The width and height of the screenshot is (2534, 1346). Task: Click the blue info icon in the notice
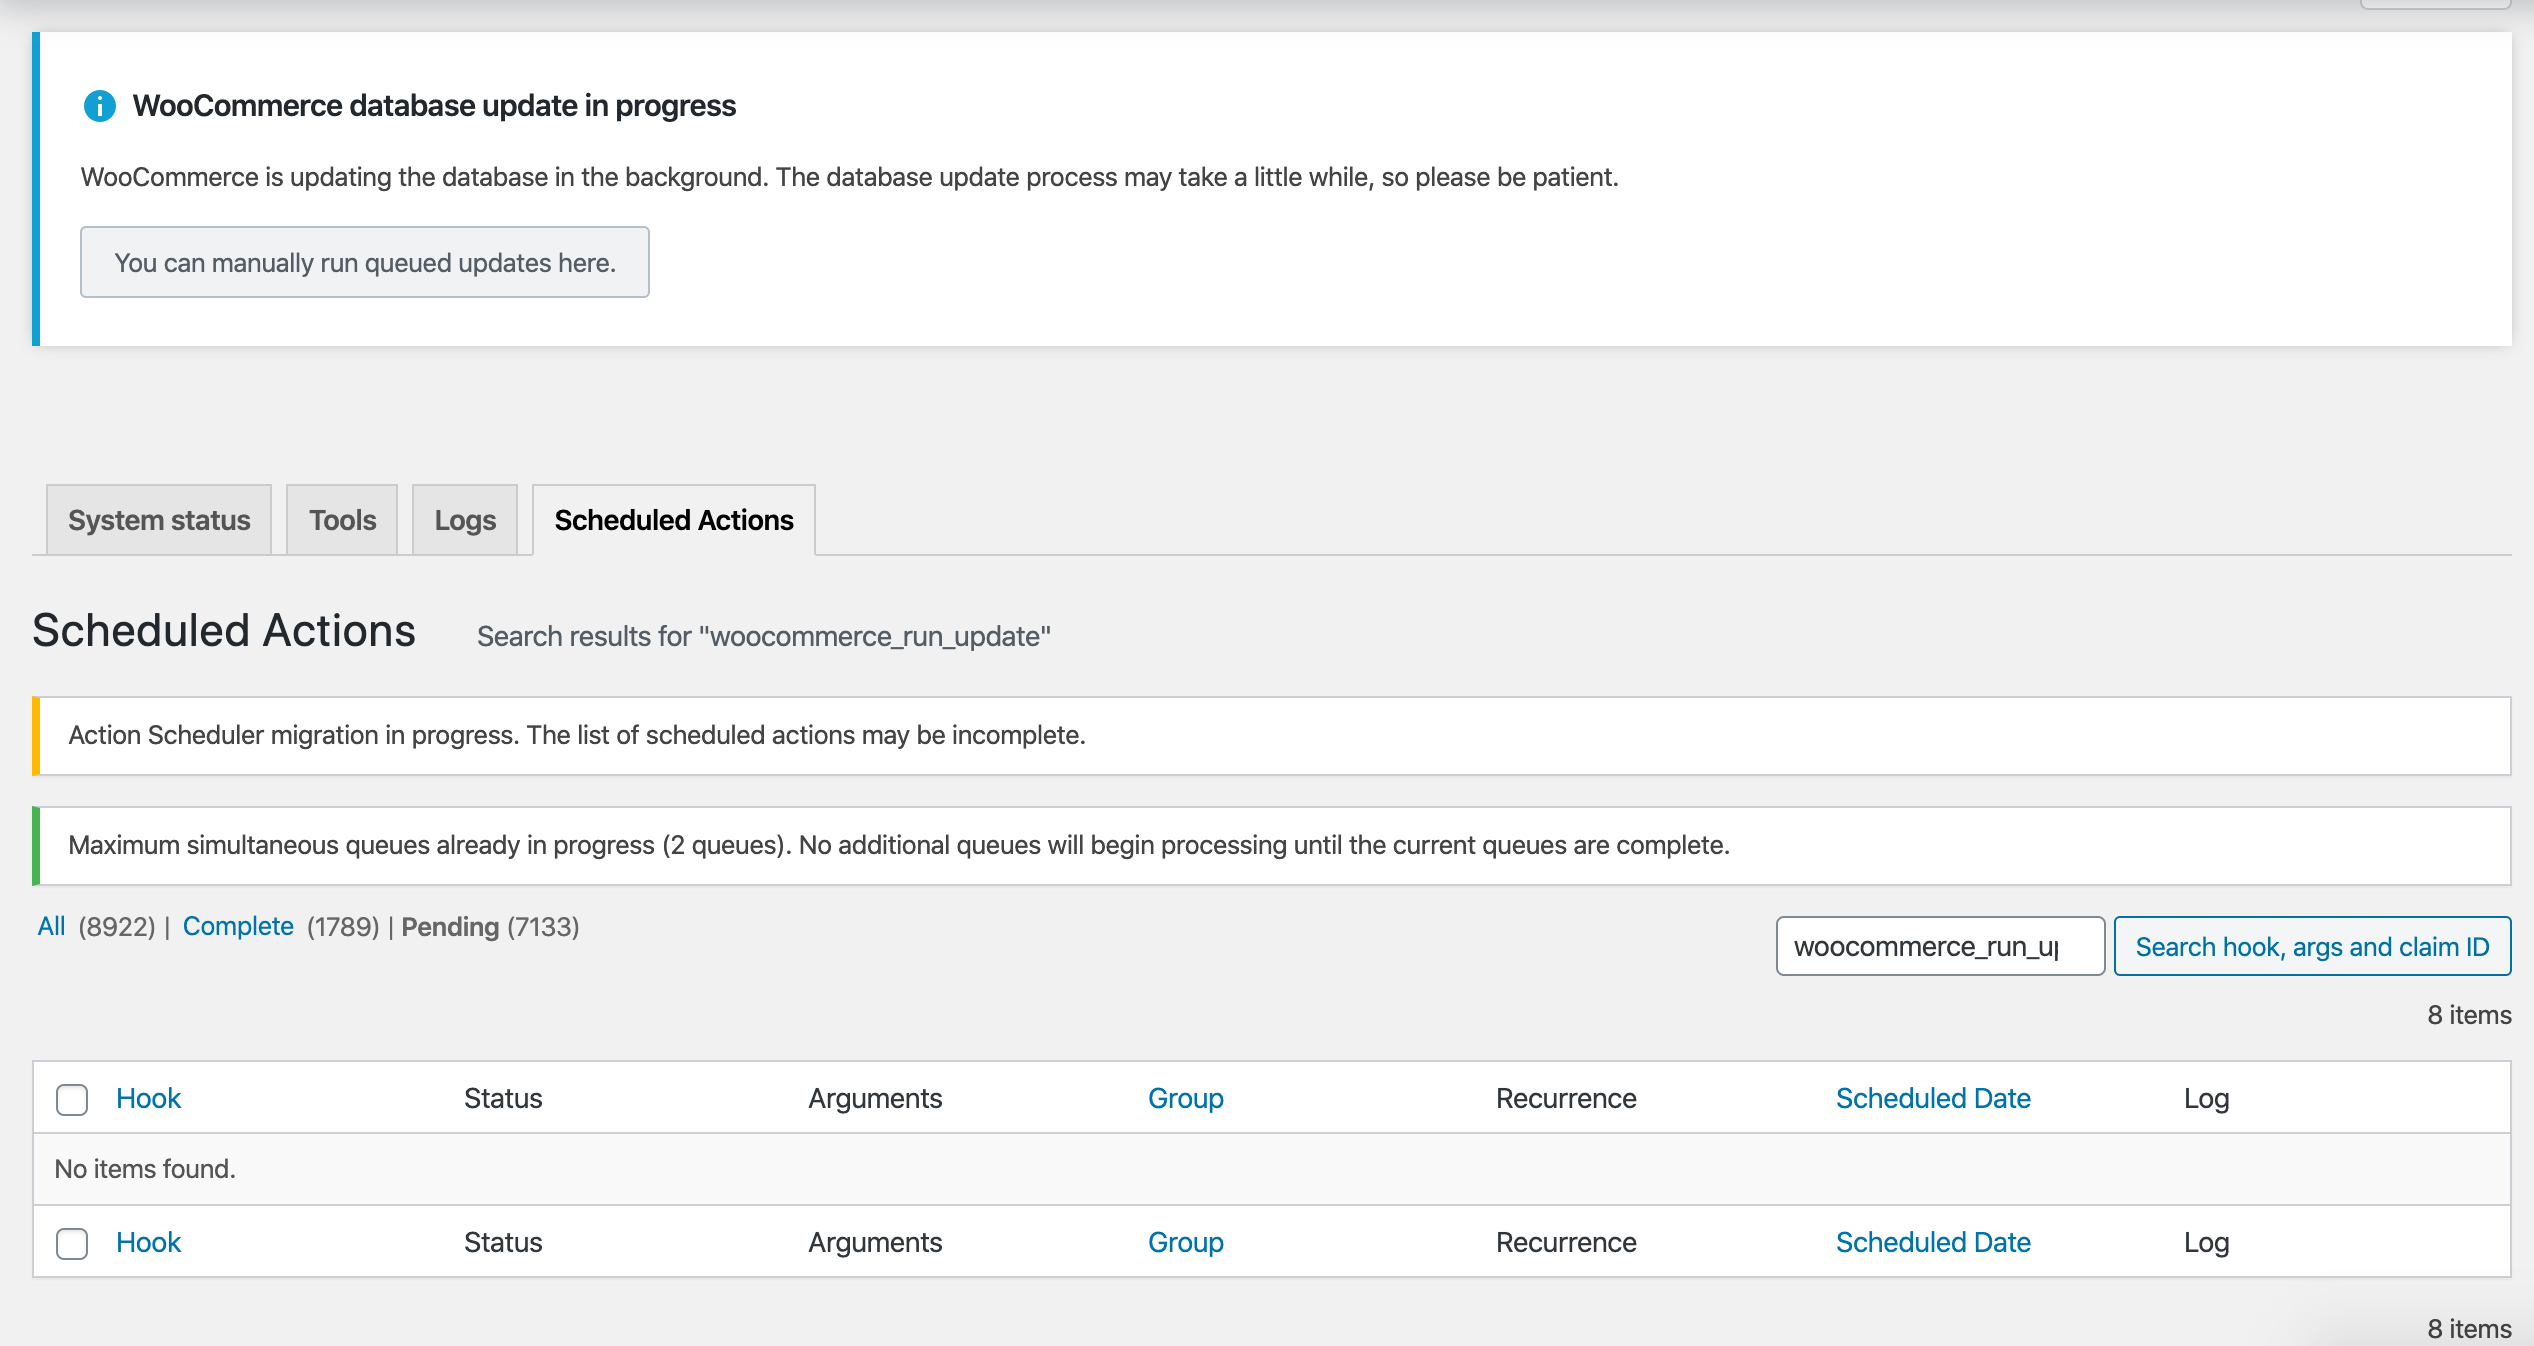coord(99,105)
